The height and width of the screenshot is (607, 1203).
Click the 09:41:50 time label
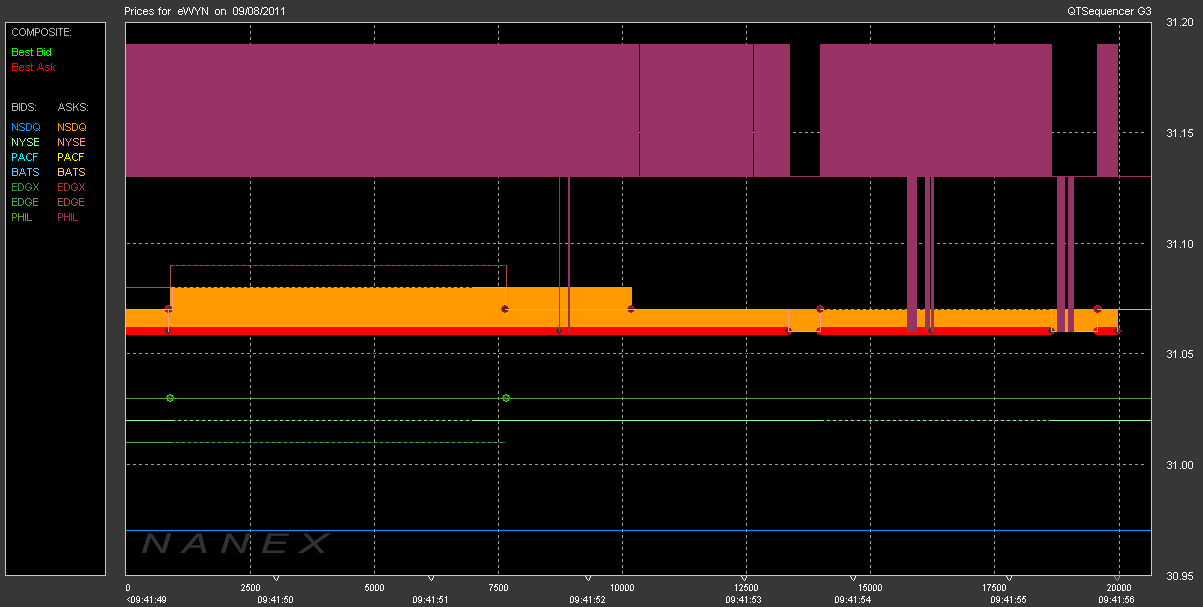pyautogui.click(x=276, y=600)
